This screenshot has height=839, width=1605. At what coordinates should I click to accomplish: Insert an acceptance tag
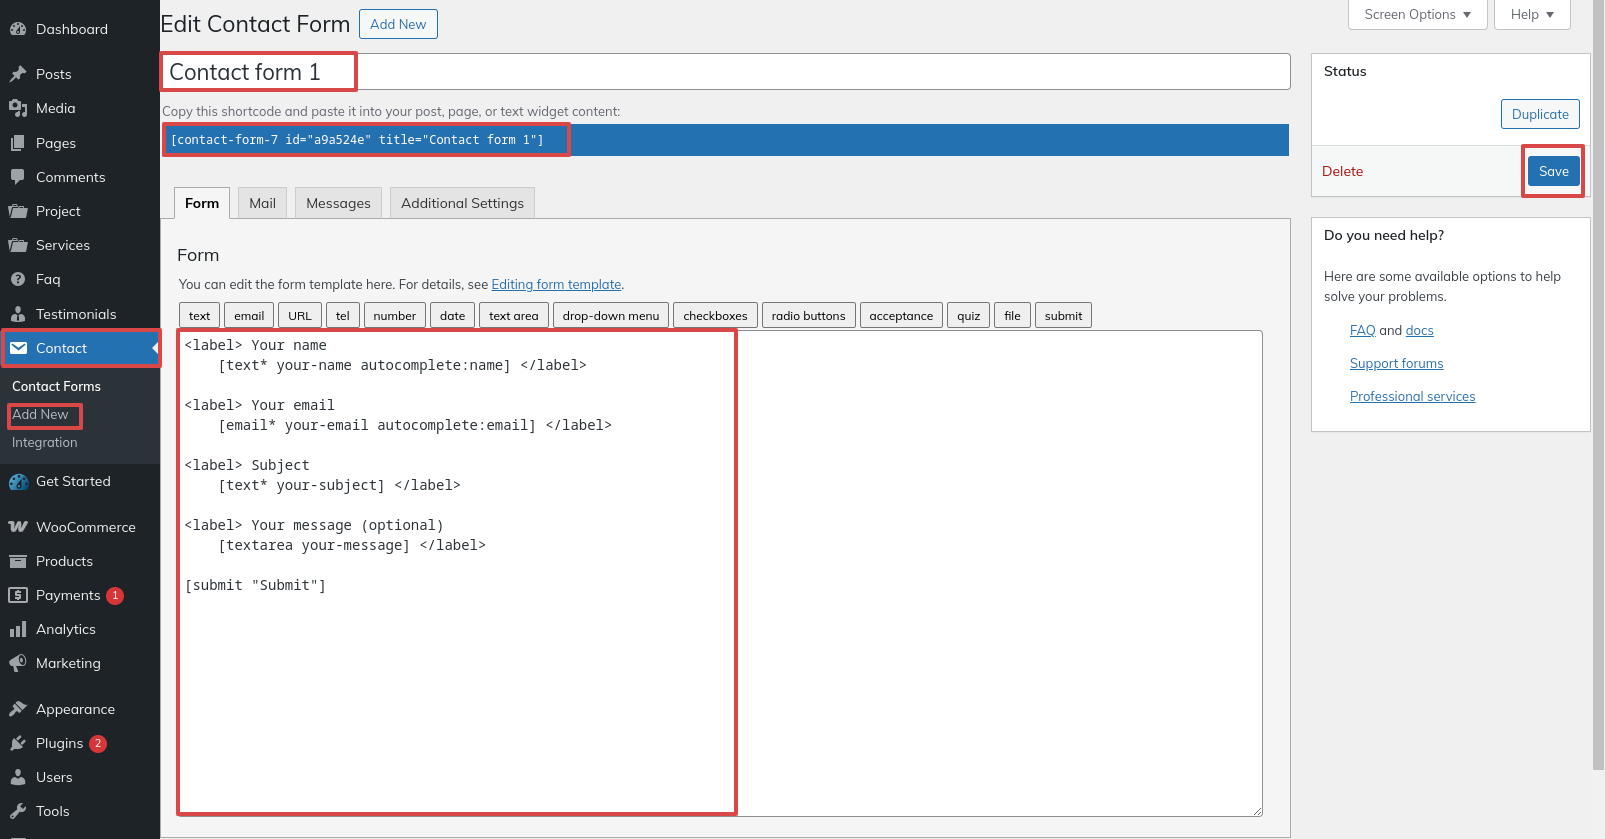coord(901,315)
